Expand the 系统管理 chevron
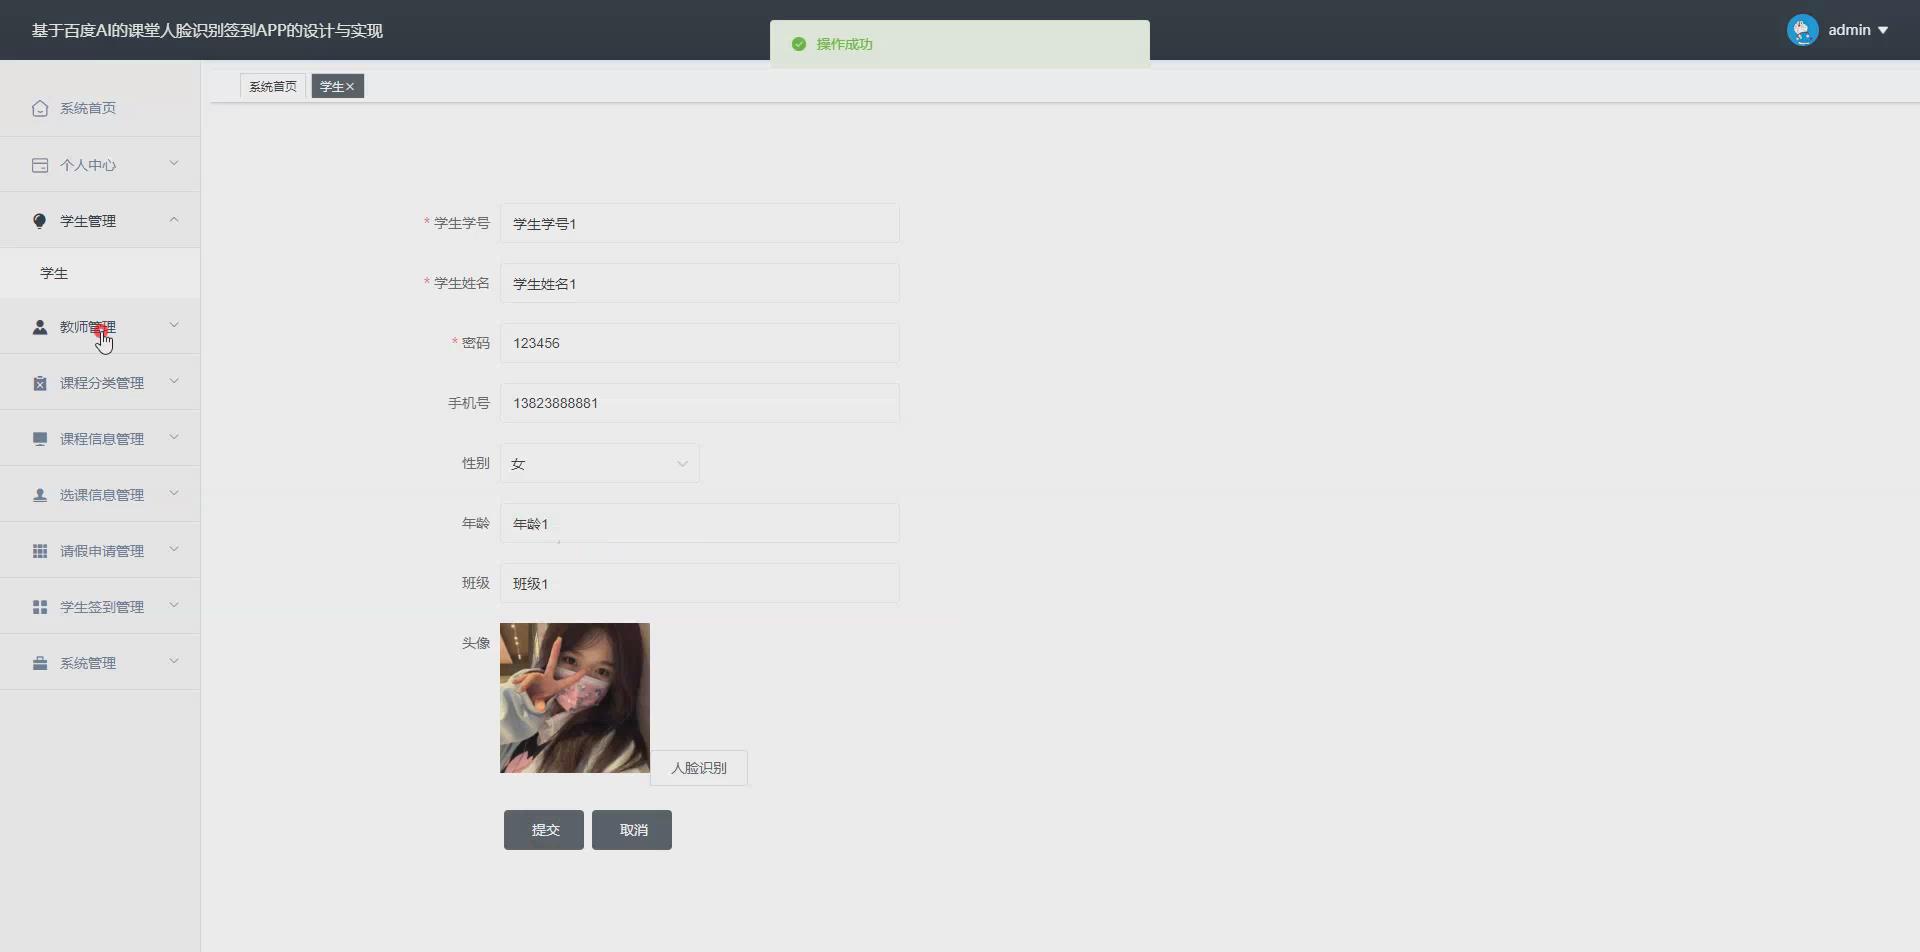The width and height of the screenshot is (1920, 952). pyautogui.click(x=174, y=661)
